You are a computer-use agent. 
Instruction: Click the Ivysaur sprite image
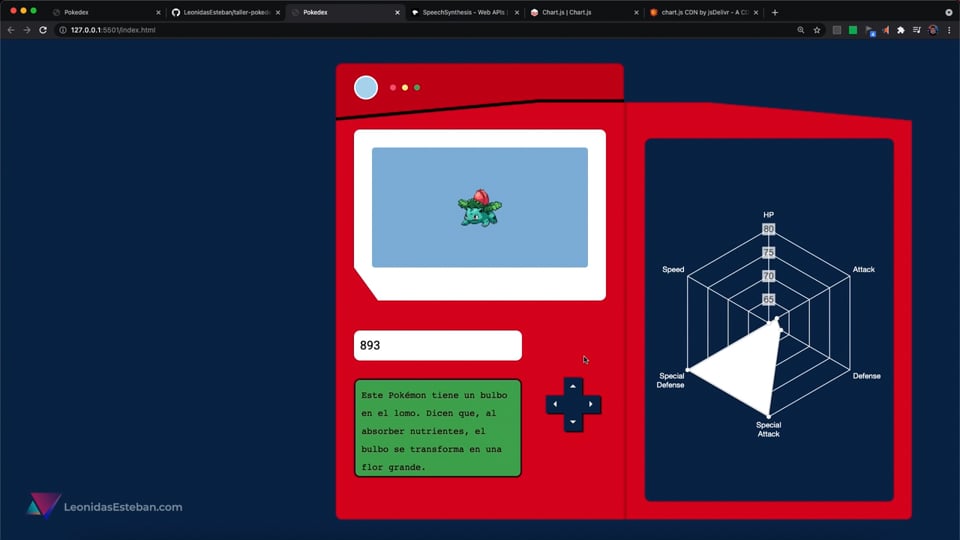click(x=480, y=207)
